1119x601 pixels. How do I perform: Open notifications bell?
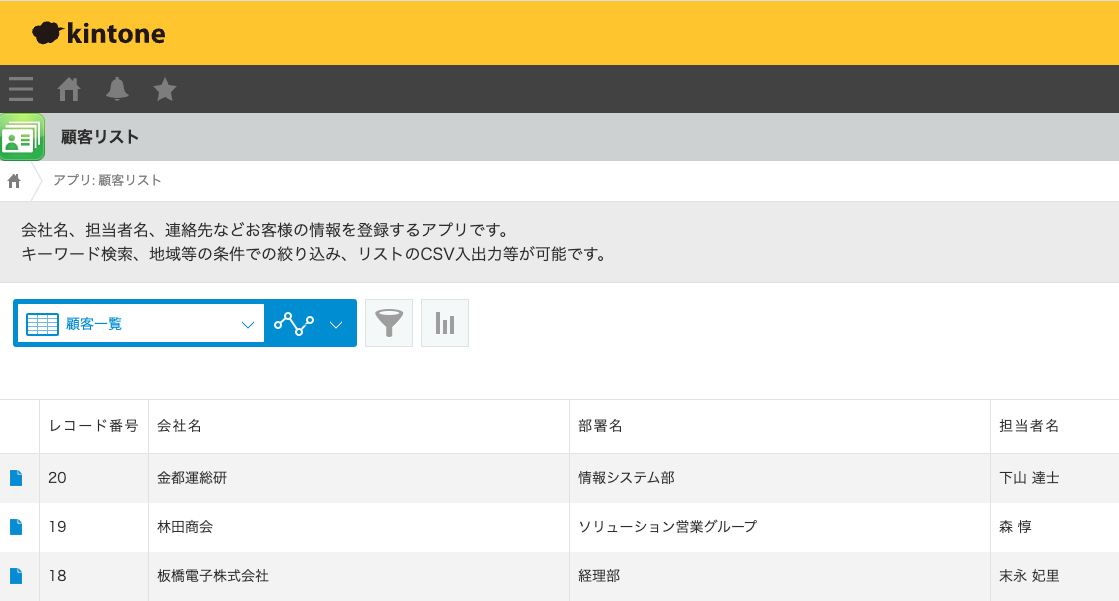[x=117, y=89]
